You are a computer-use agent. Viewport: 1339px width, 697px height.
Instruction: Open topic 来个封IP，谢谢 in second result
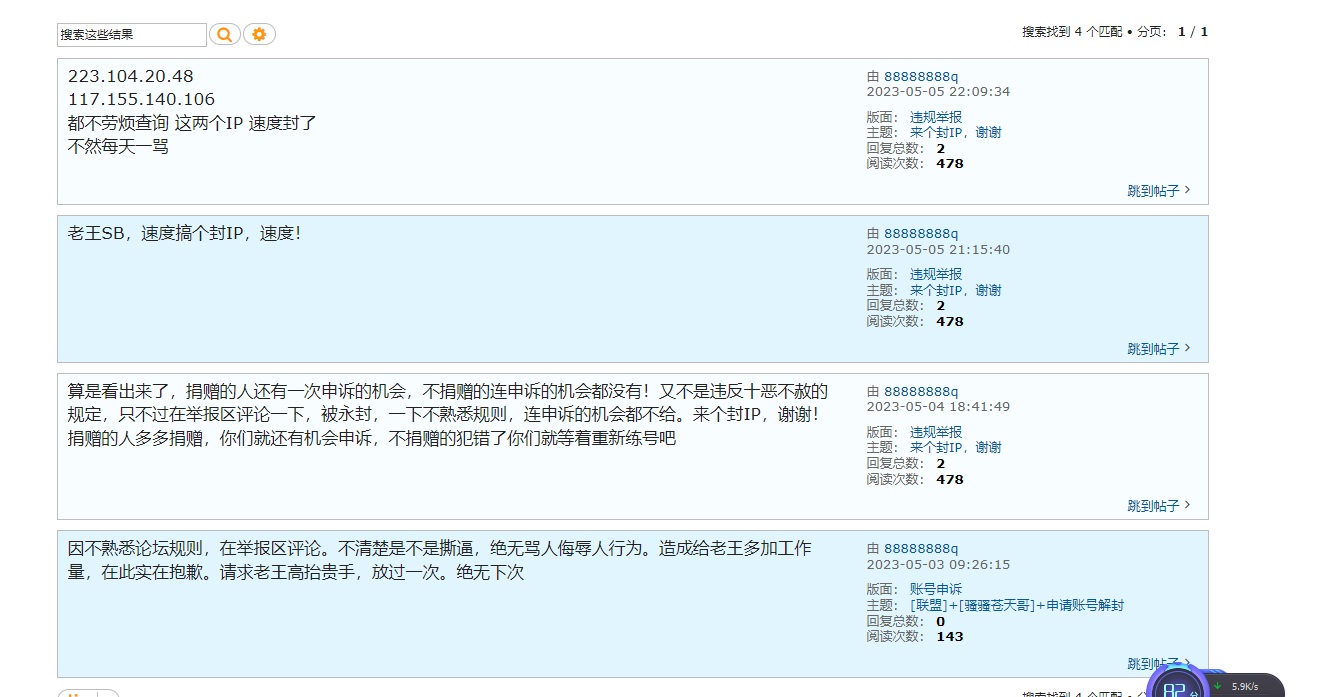click(x=955, y=290)
